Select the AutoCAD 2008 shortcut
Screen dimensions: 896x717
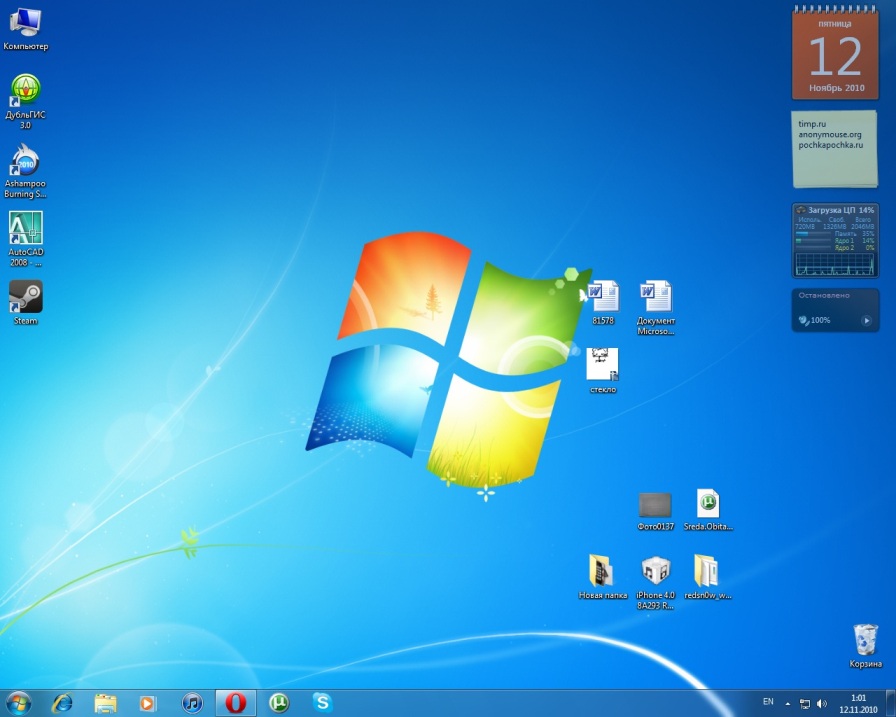(26, 239)
